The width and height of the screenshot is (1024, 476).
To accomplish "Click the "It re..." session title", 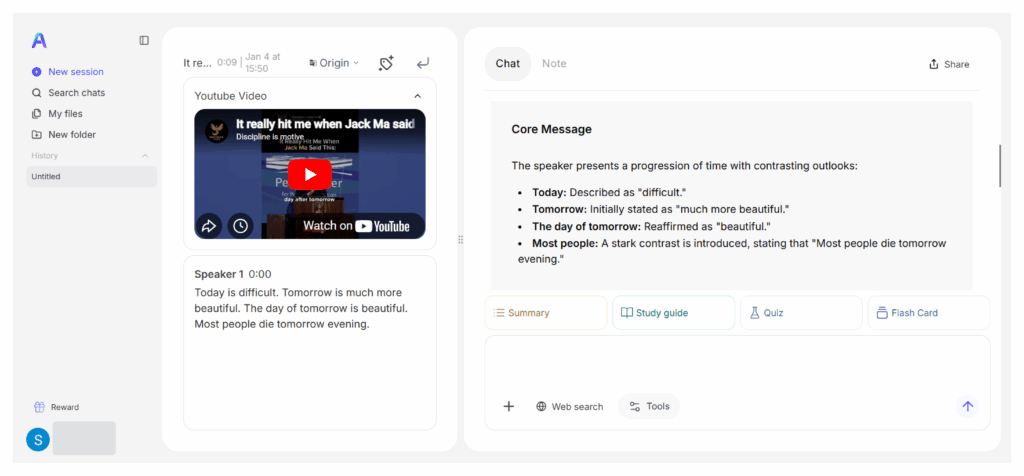I will tap(197, 63).
